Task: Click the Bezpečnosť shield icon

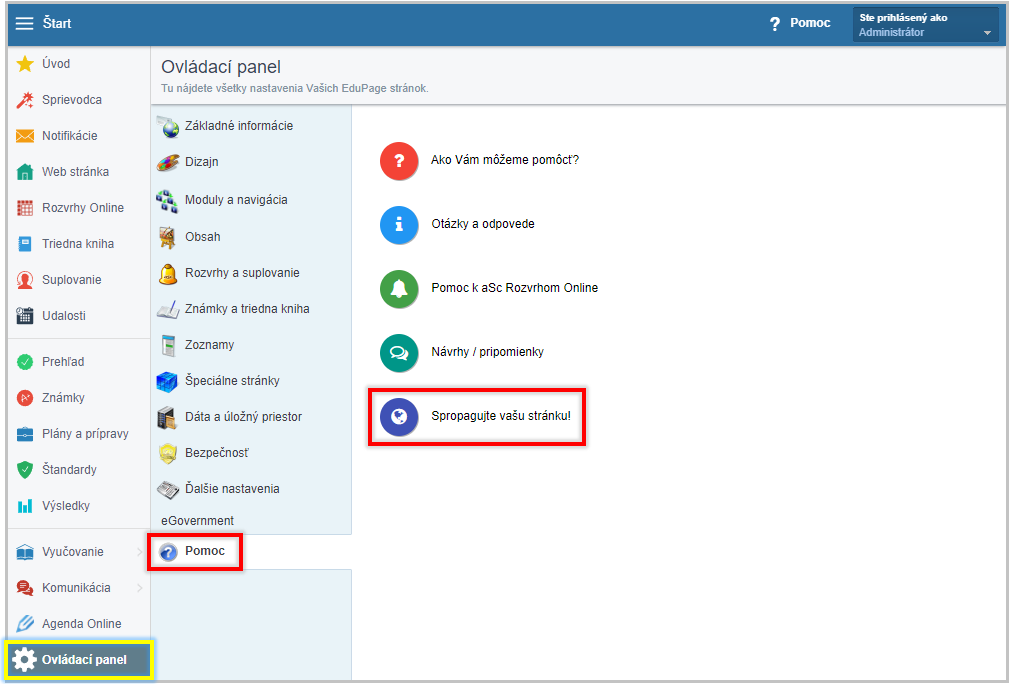Action: [168, 453]
